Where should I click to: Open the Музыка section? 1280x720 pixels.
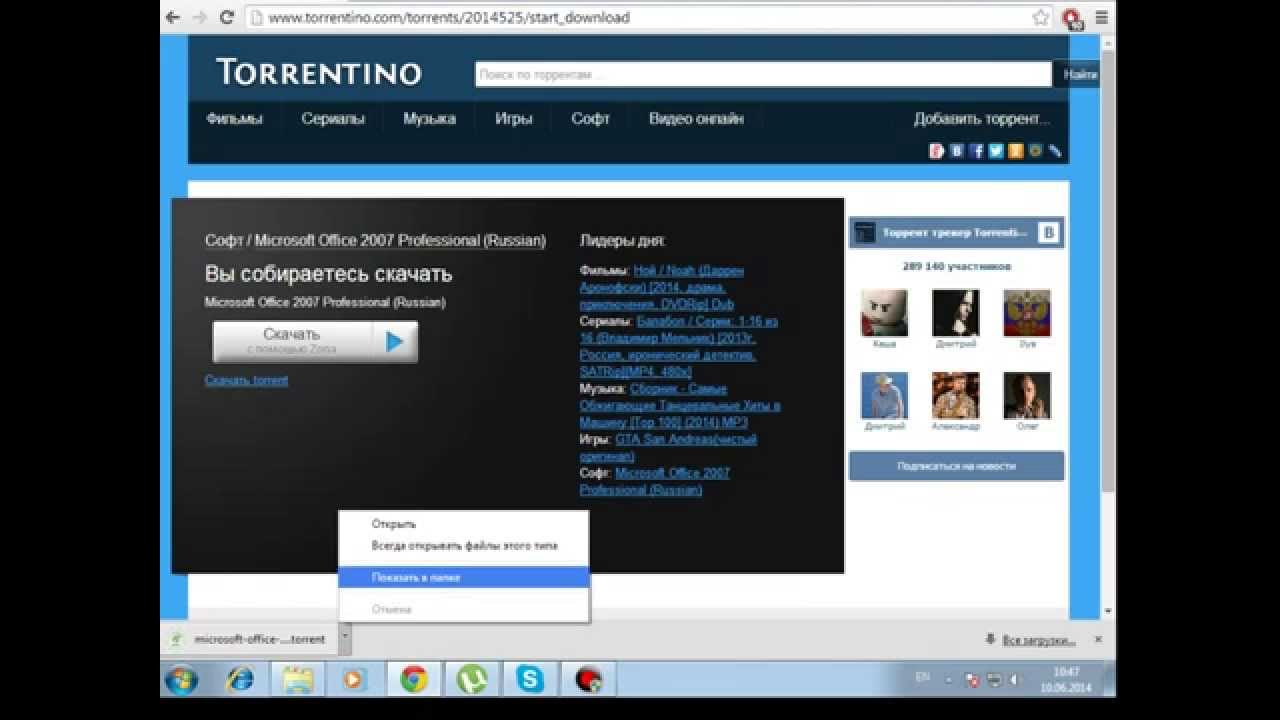[429, 118]
